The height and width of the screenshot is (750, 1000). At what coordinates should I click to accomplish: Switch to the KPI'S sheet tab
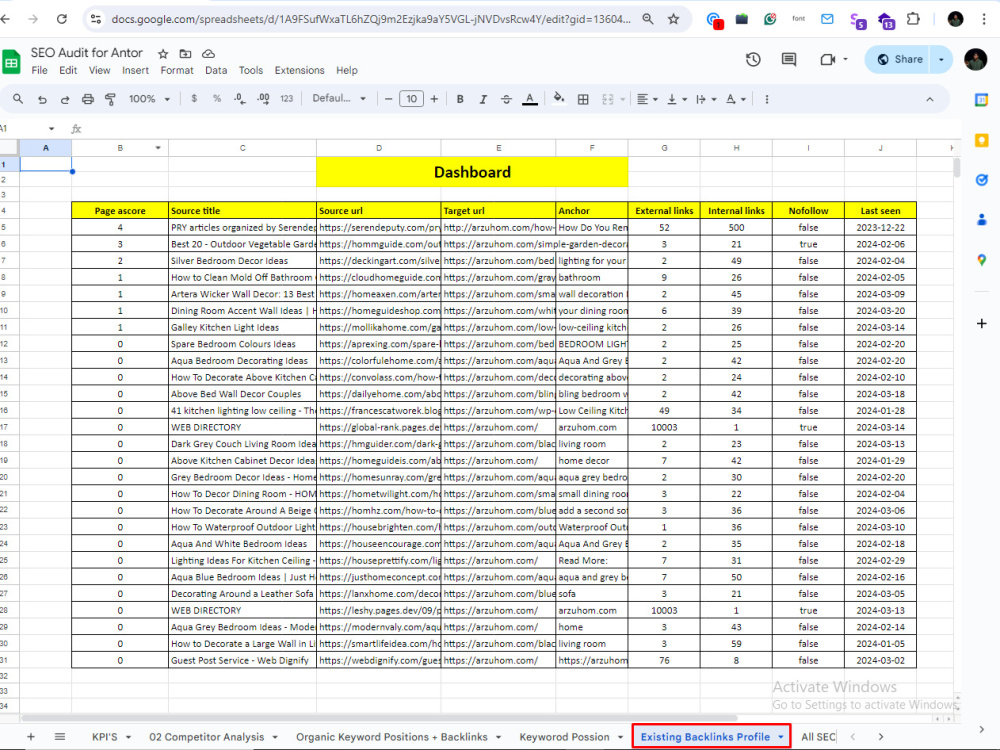coord(105,737)
